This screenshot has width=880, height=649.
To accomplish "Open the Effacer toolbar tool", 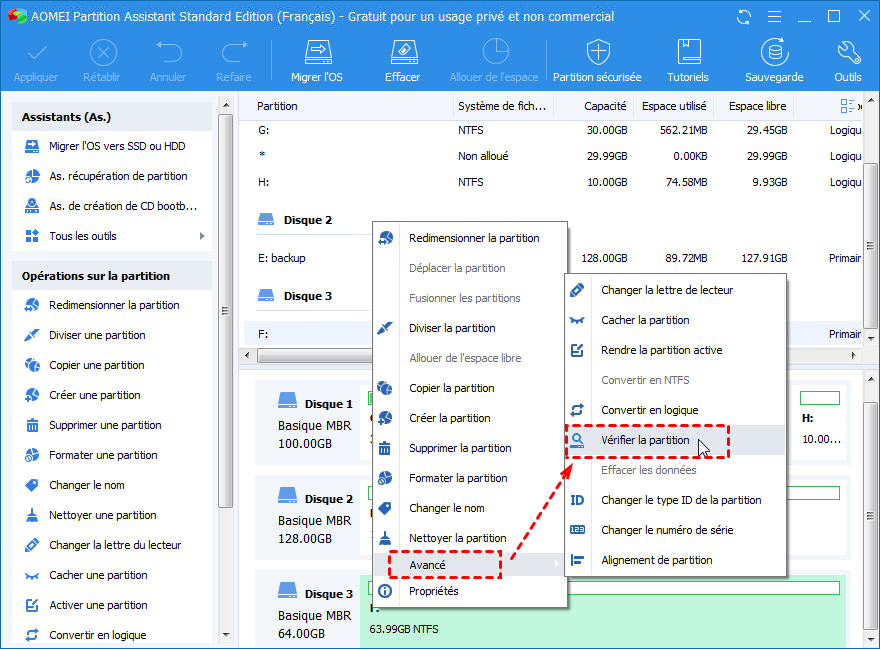I will [403, 61].
